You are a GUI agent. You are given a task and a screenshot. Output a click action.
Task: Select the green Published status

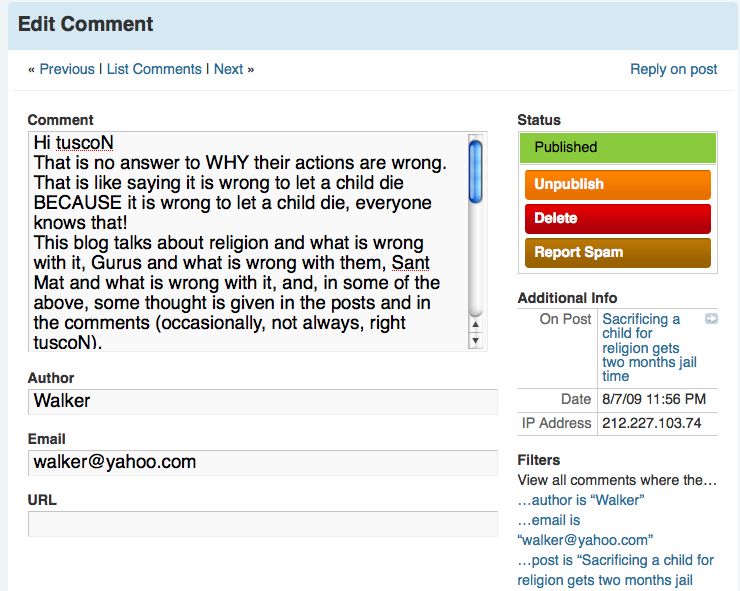pos(617,147)
